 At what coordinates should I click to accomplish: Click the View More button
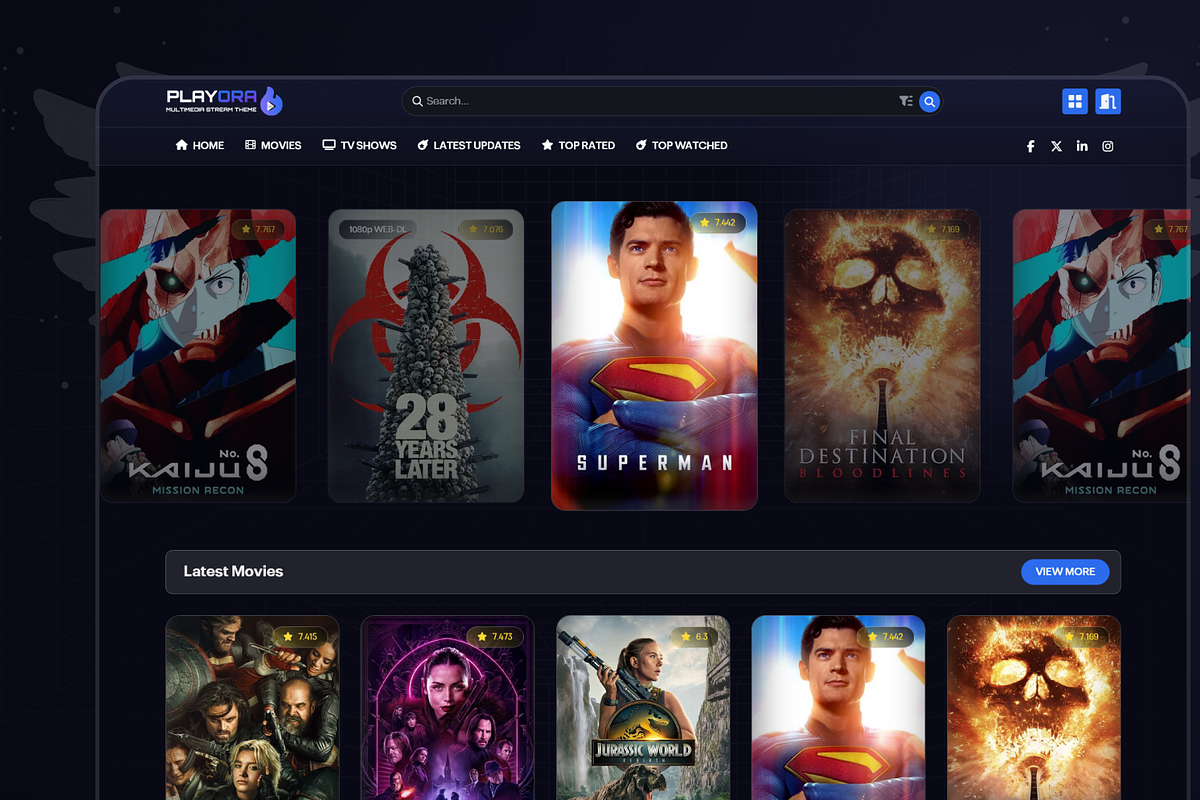tap(1065, 571)
